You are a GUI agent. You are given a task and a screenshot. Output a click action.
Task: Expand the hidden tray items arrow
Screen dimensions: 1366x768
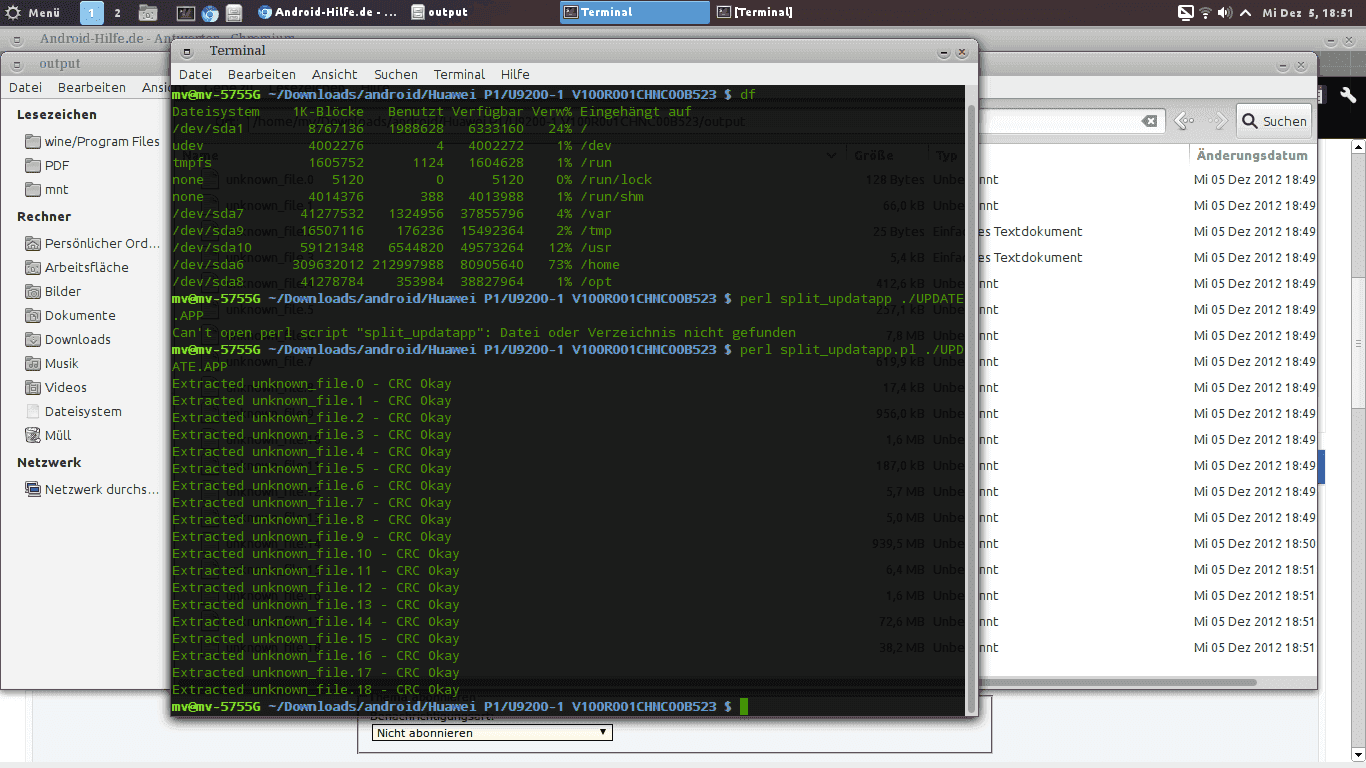point(1245,13)
